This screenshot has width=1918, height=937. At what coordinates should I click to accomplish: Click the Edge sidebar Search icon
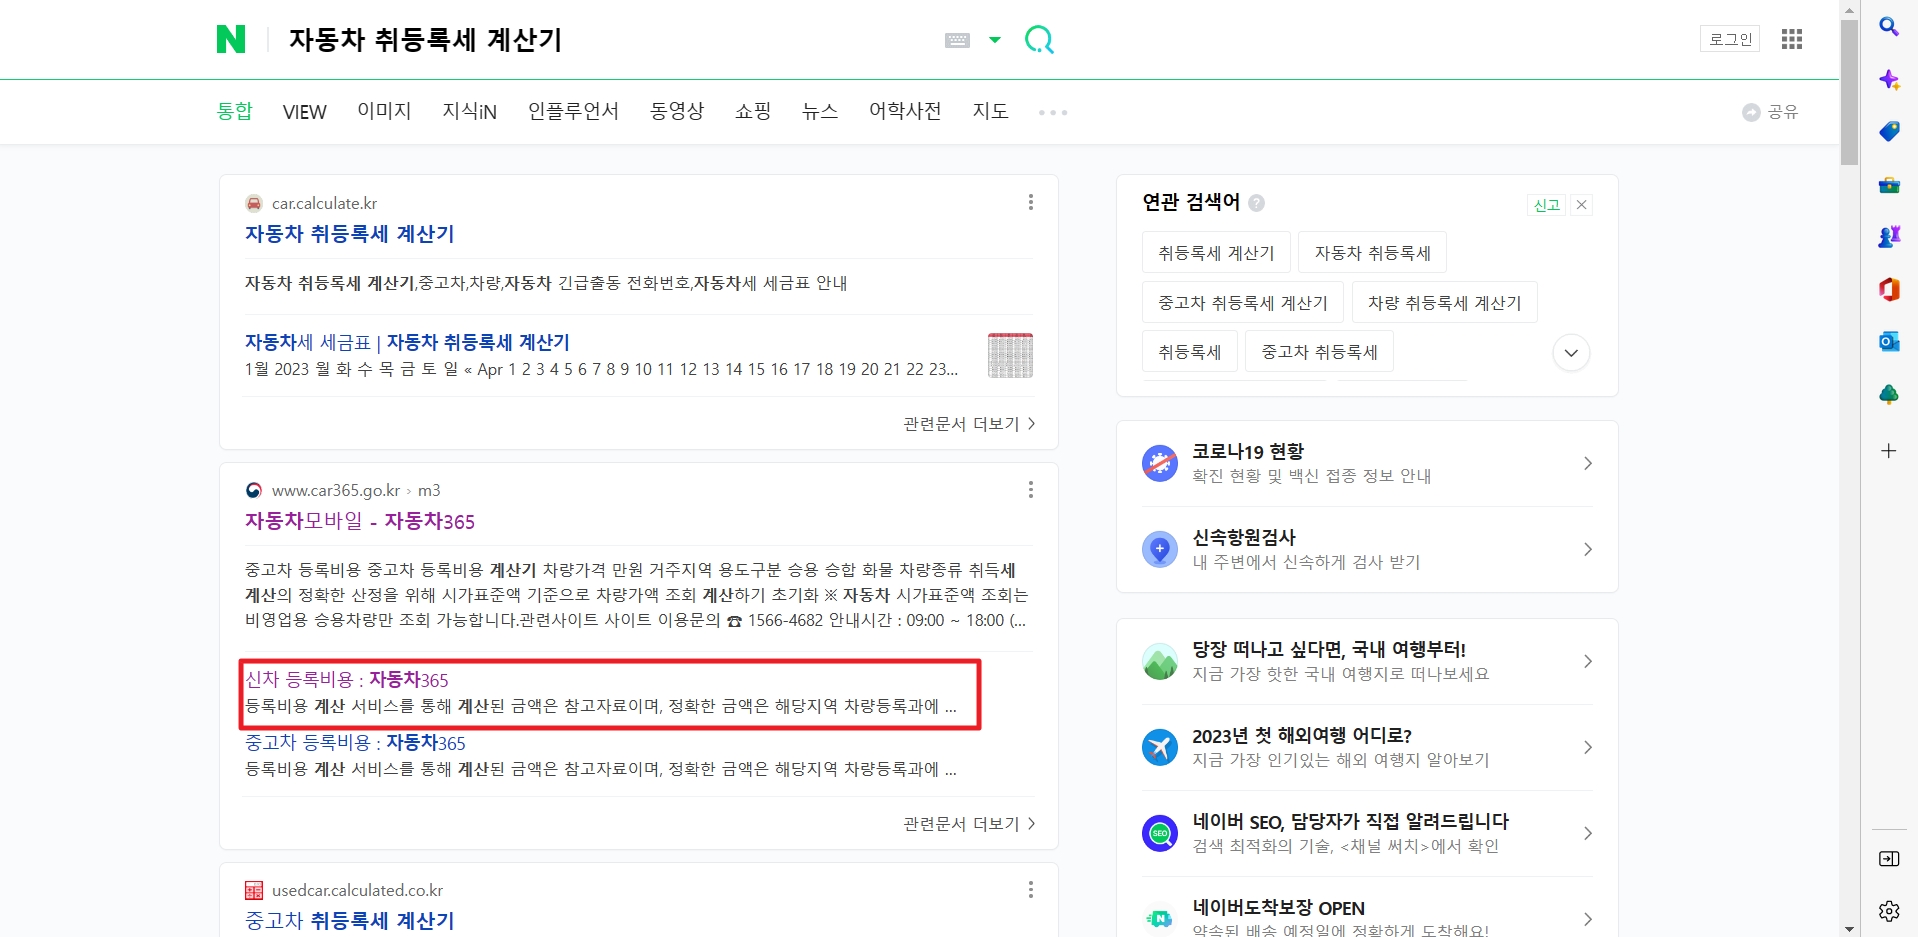pyautogui.click(x=1888, y=27)
